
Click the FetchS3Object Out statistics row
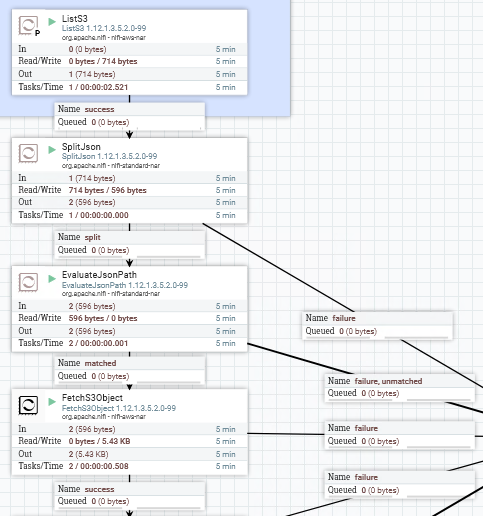point(130,454)
